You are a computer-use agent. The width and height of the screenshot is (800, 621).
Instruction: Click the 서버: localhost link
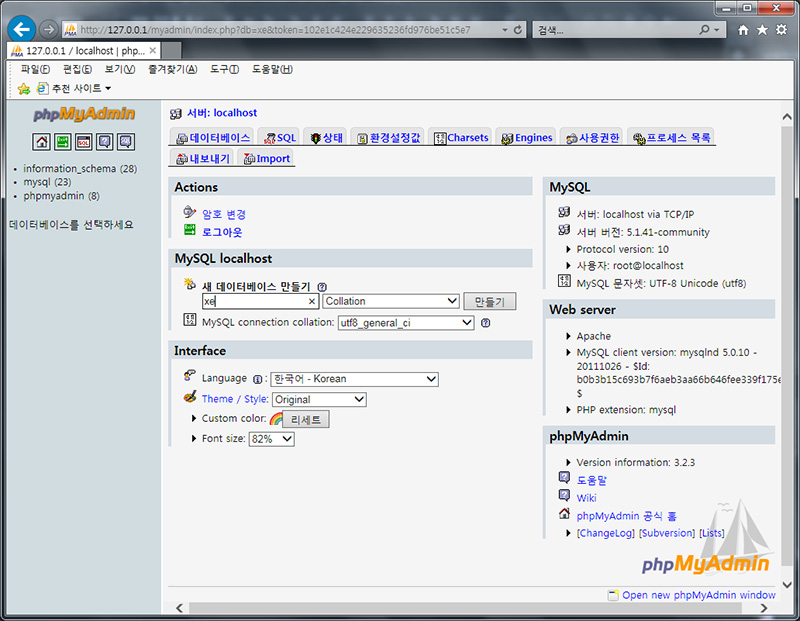pos(222,113)
